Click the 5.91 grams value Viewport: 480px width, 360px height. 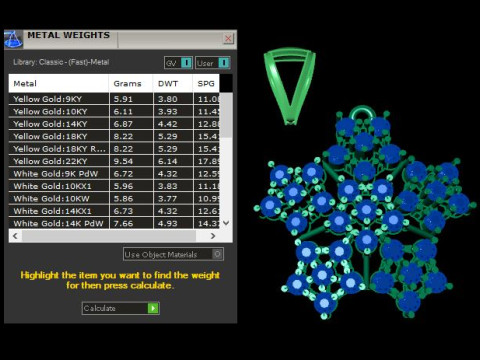pos(123,99)
